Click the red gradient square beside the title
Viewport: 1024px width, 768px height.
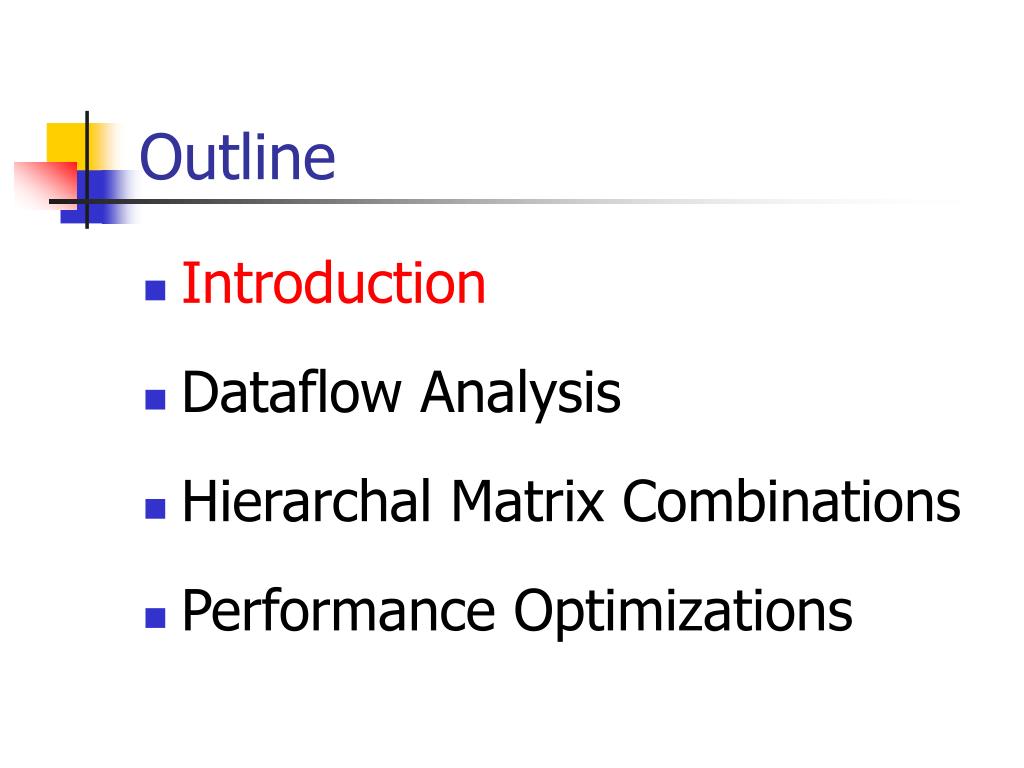click(x=46, y=184)
